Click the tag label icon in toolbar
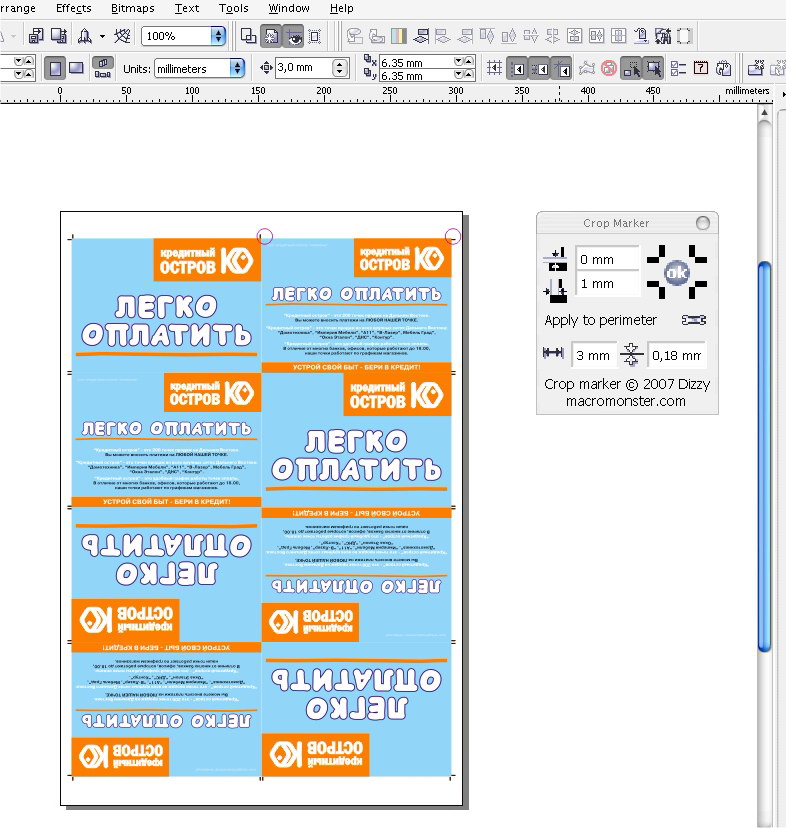This screenshot has width=786, height=828. (641, 36)
